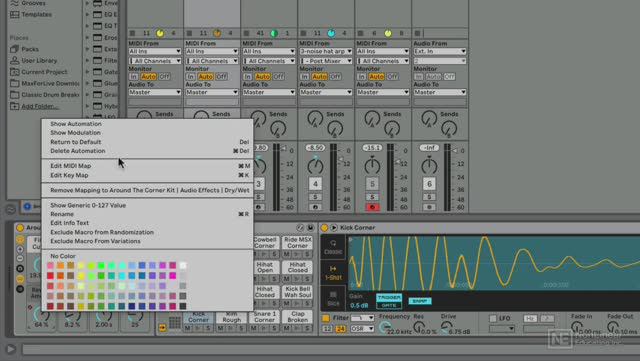Image resolution: width=640 pixels, height=361 pixels.
Task: Choose Rename in the context menu
Action: coord(148,214)
